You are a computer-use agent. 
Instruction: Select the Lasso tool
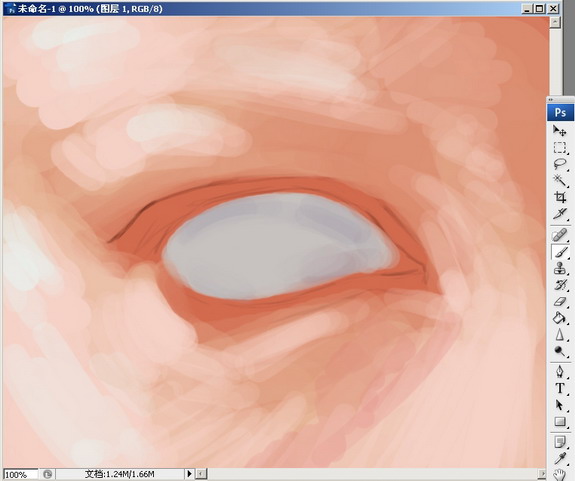coord(560,164)
